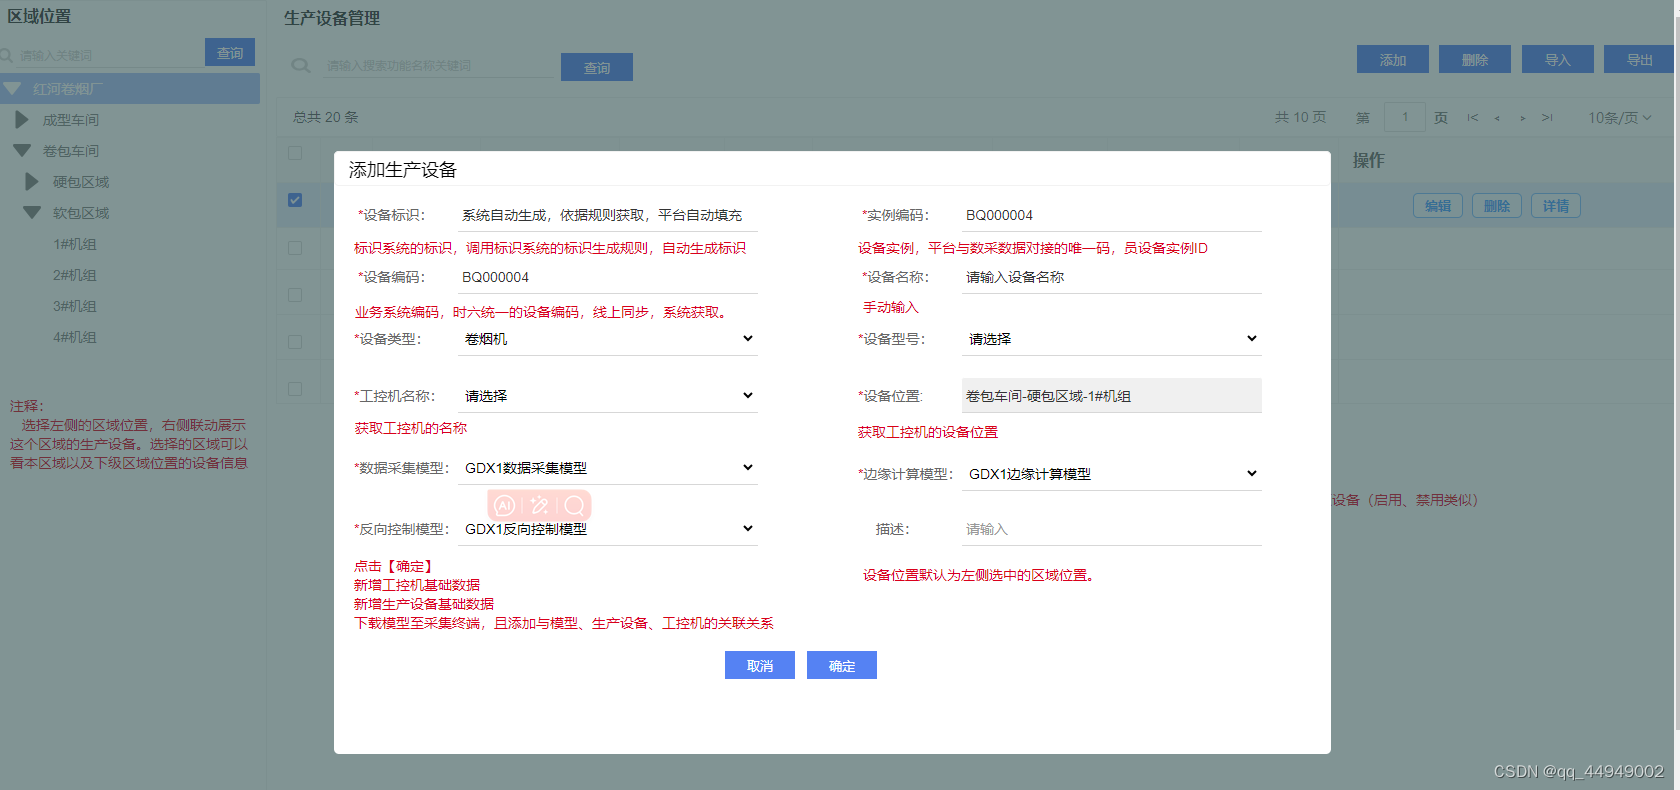Select 3#机组 in the tree
This screenshot has height=790, width=1680.
tap(75, 306)
